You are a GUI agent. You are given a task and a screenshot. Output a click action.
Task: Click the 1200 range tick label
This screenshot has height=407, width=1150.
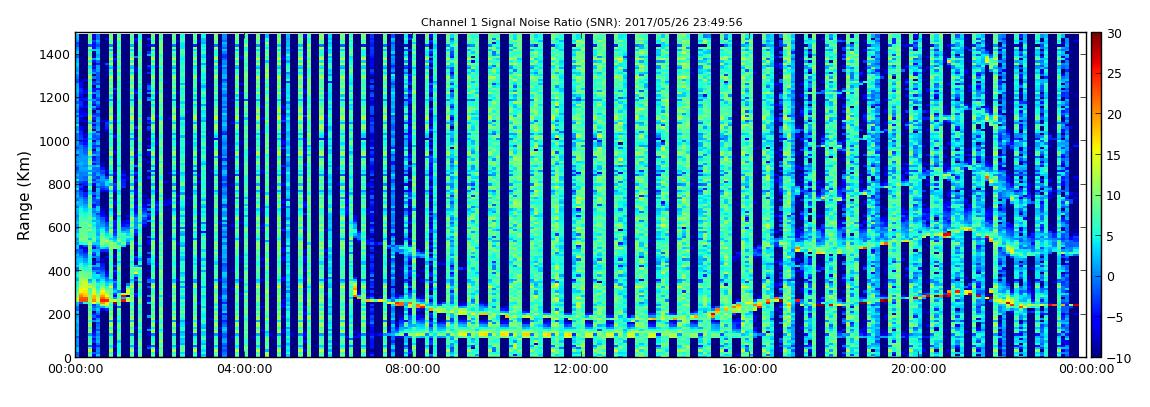tap(56, 98)
